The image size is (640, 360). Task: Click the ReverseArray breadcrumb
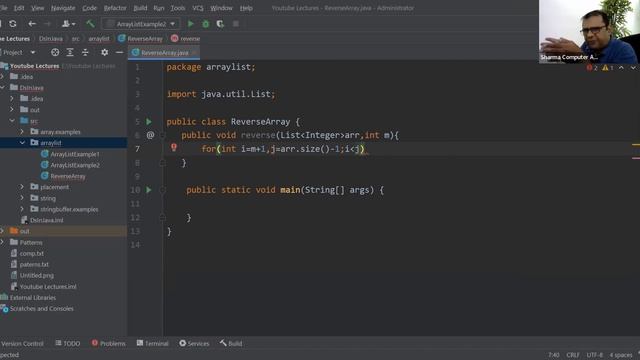click(x=140, y=38)
